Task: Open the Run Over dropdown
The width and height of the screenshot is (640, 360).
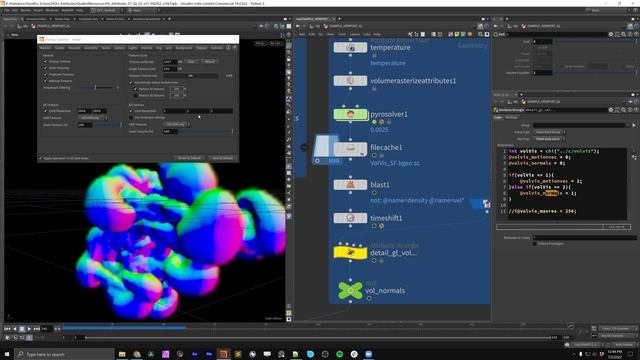Action: coord(549,139)
